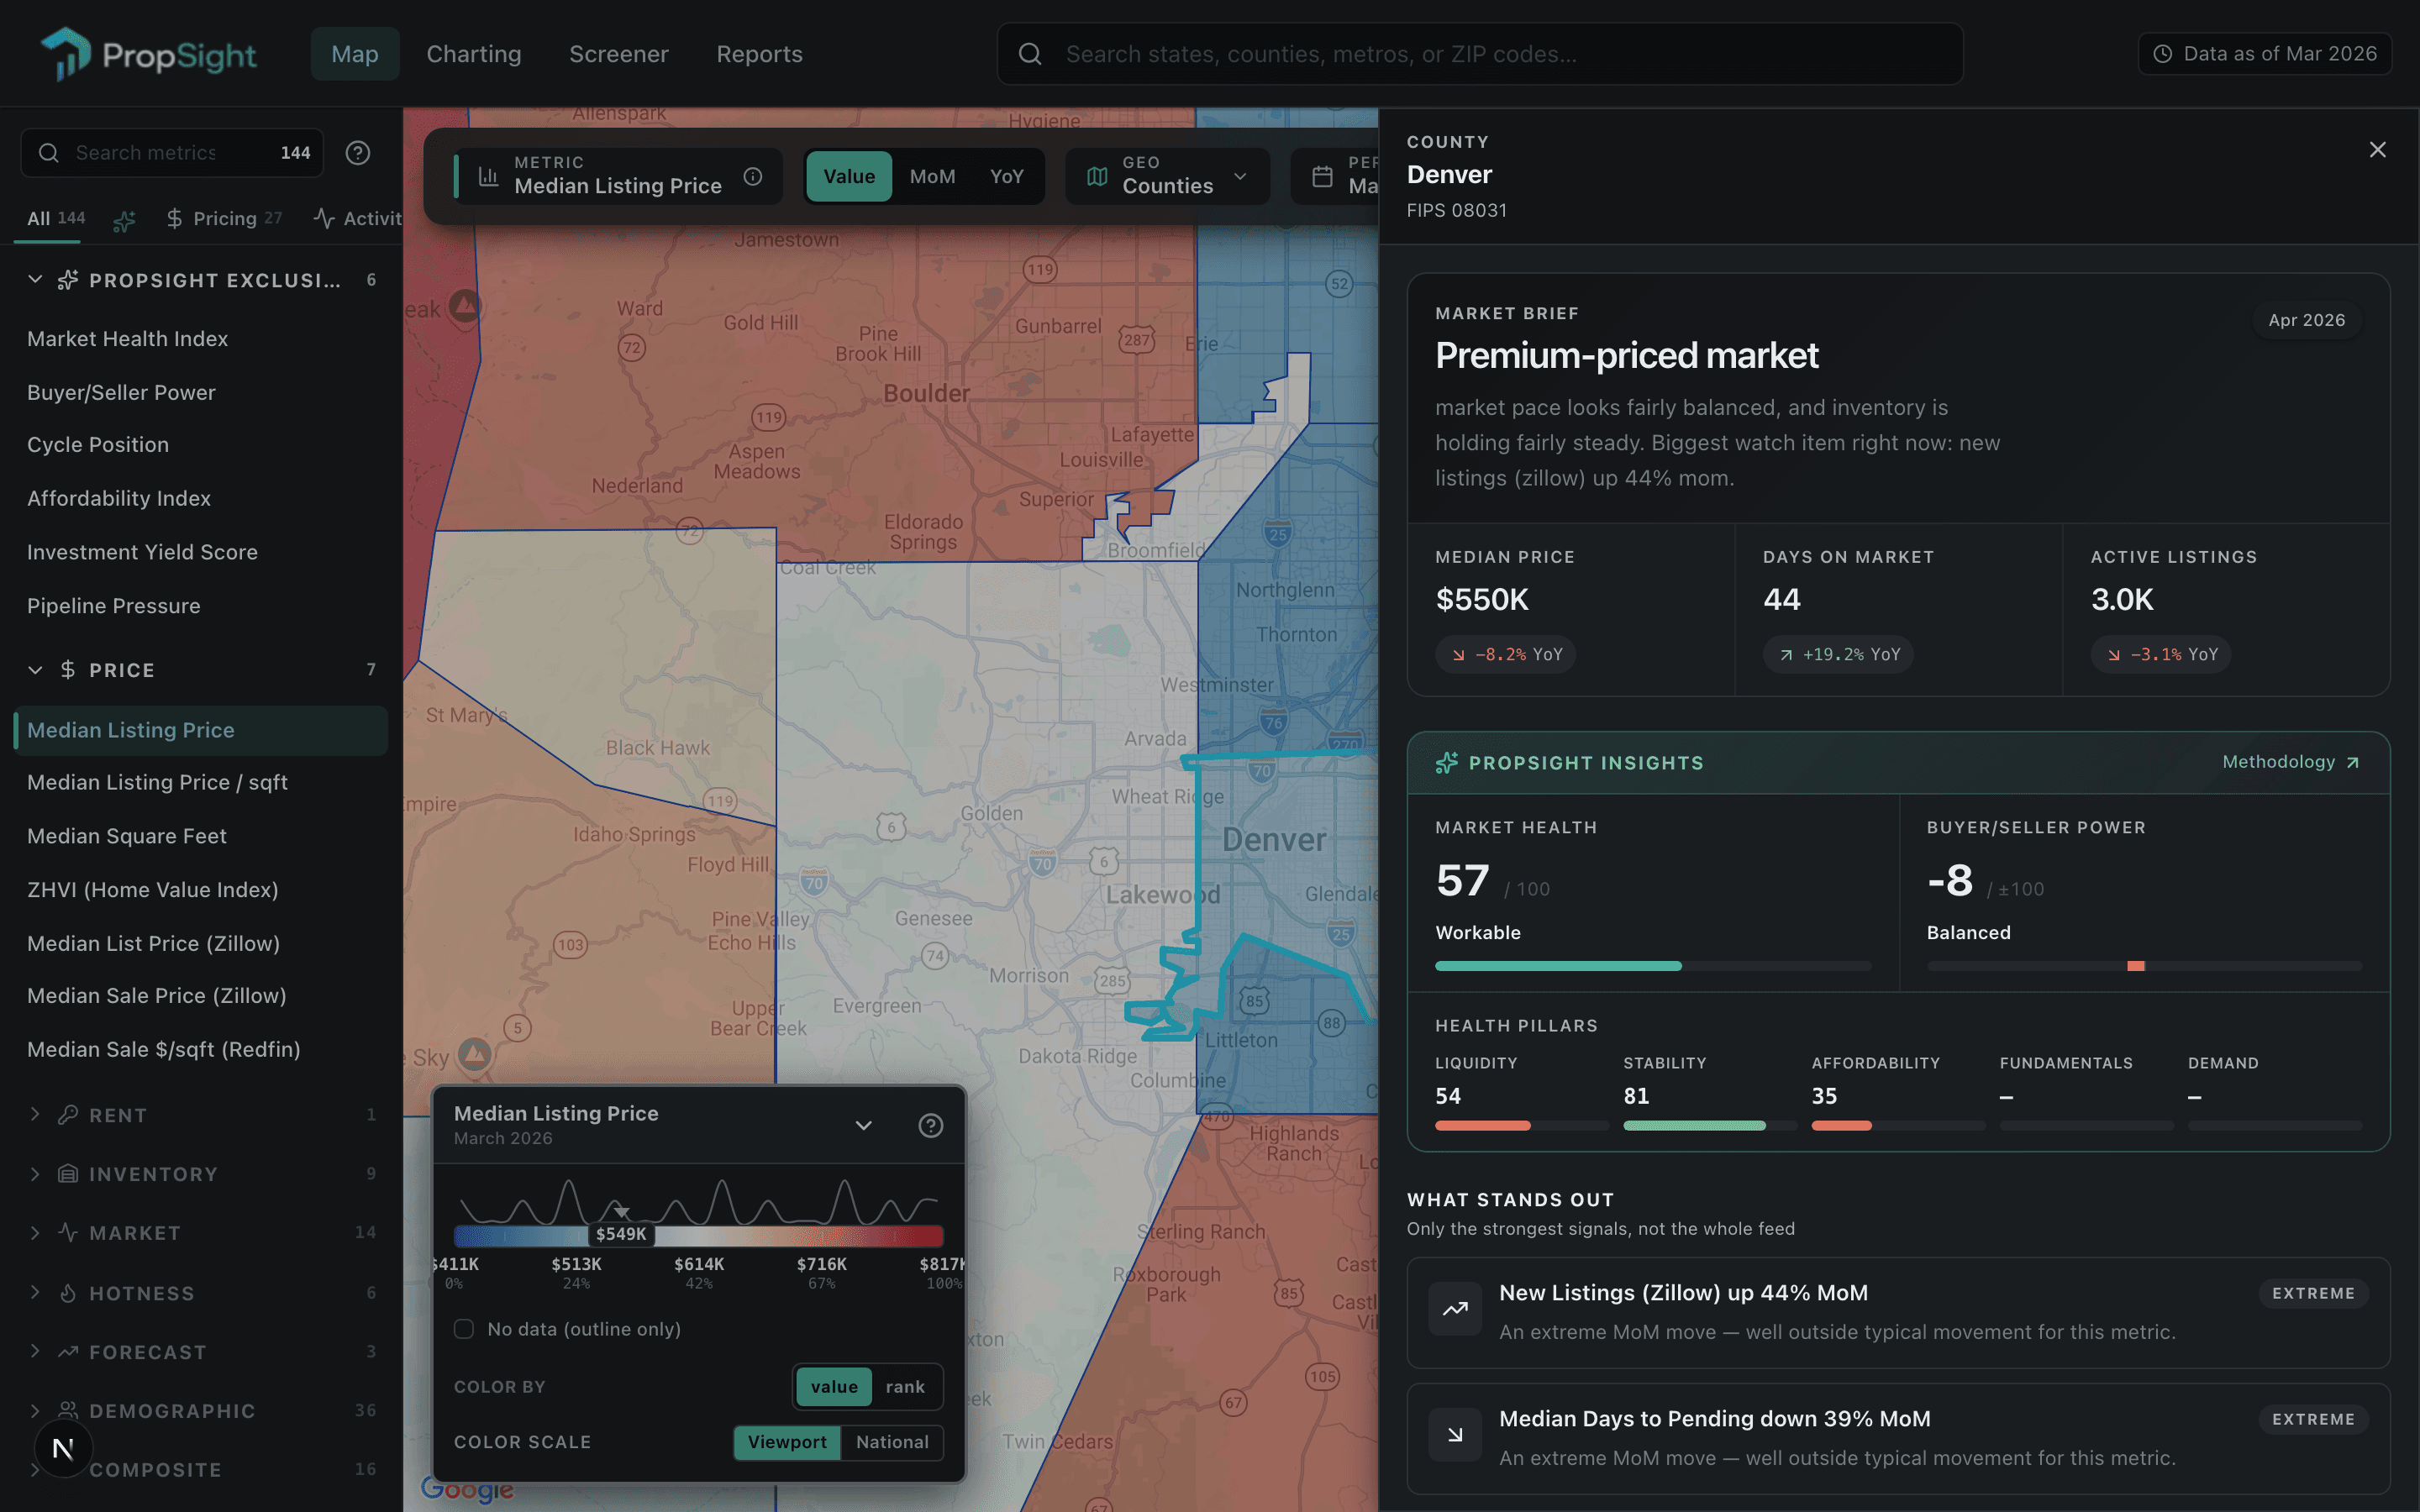This screenshot has height=1512, width=2420.
Task: Set Color Scale to Viewport
Action: click(787, 1442)
